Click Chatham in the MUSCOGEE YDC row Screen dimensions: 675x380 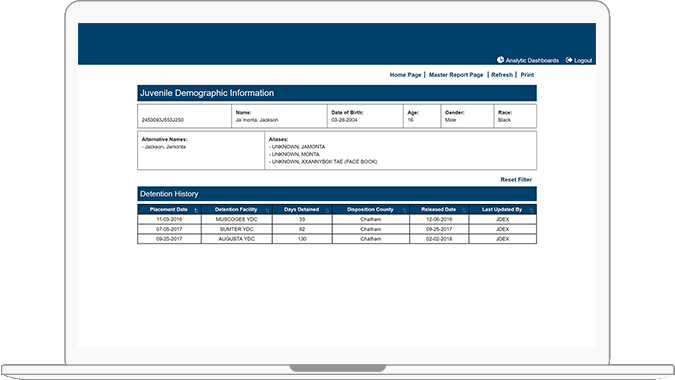tap(371, 219)
